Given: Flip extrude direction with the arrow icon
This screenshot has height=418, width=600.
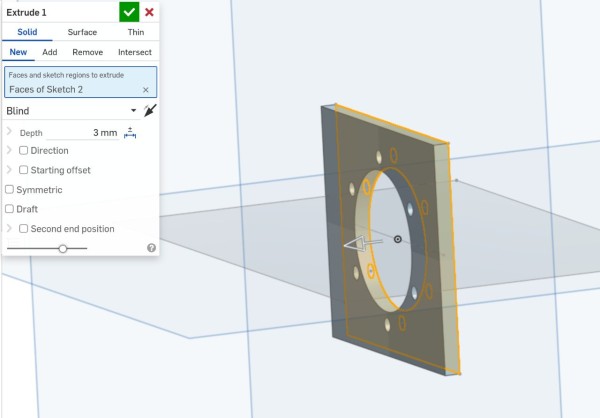Looking at the screenshot, I should point(150,111).
